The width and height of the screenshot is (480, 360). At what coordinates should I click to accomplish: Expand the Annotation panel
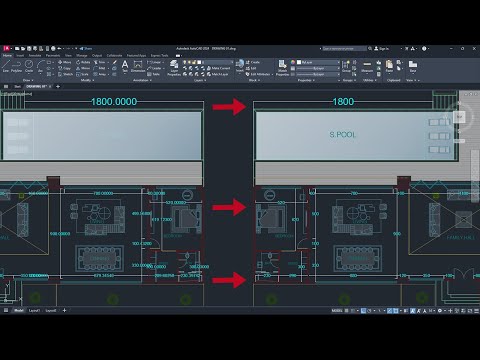click(142, 80)
